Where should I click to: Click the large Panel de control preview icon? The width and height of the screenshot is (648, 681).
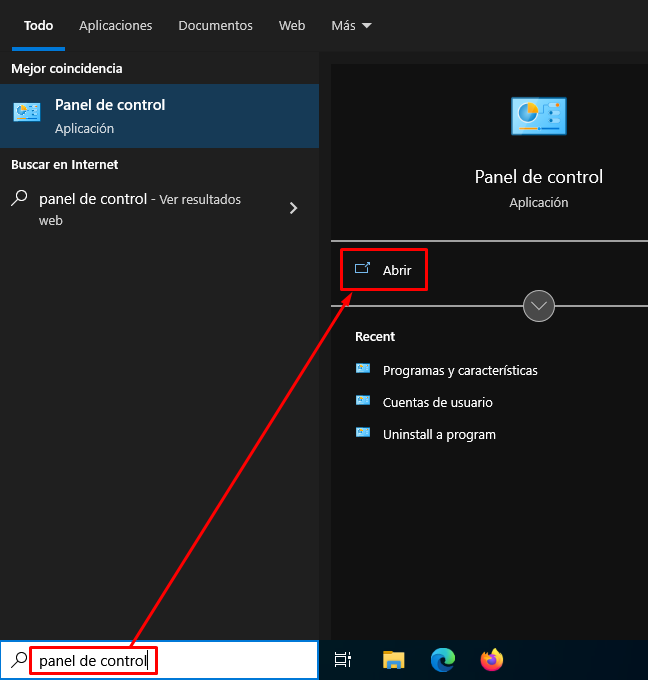coord(539,116)
